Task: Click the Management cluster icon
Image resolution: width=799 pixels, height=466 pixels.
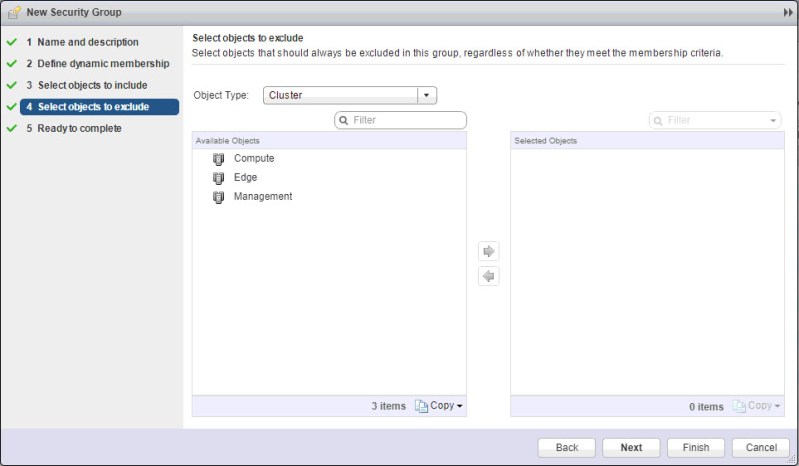Action: 219,197
